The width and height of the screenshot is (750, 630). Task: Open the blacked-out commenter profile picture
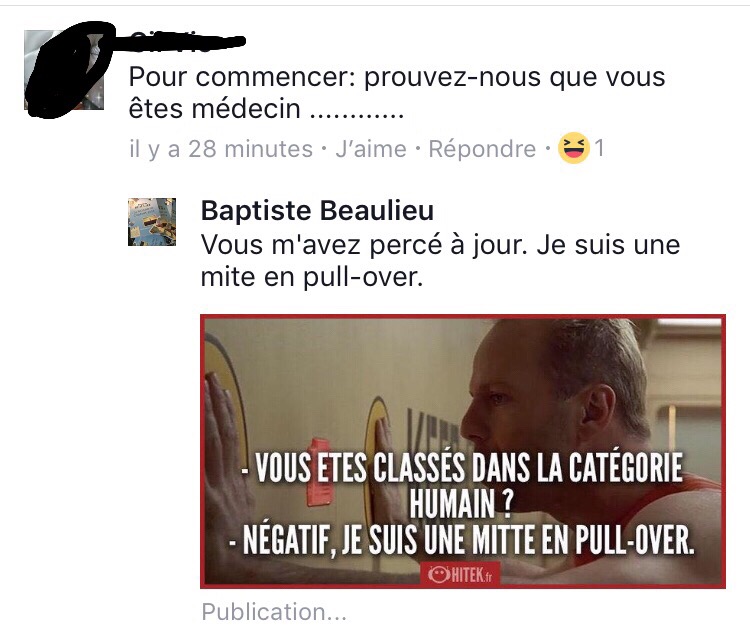pos(64,70)
